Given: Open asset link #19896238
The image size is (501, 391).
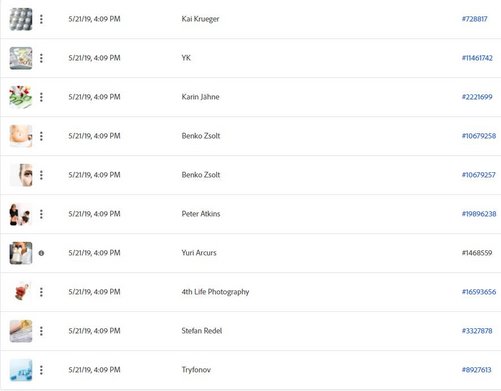Looking at the screenshot, I should click(479, 214).
